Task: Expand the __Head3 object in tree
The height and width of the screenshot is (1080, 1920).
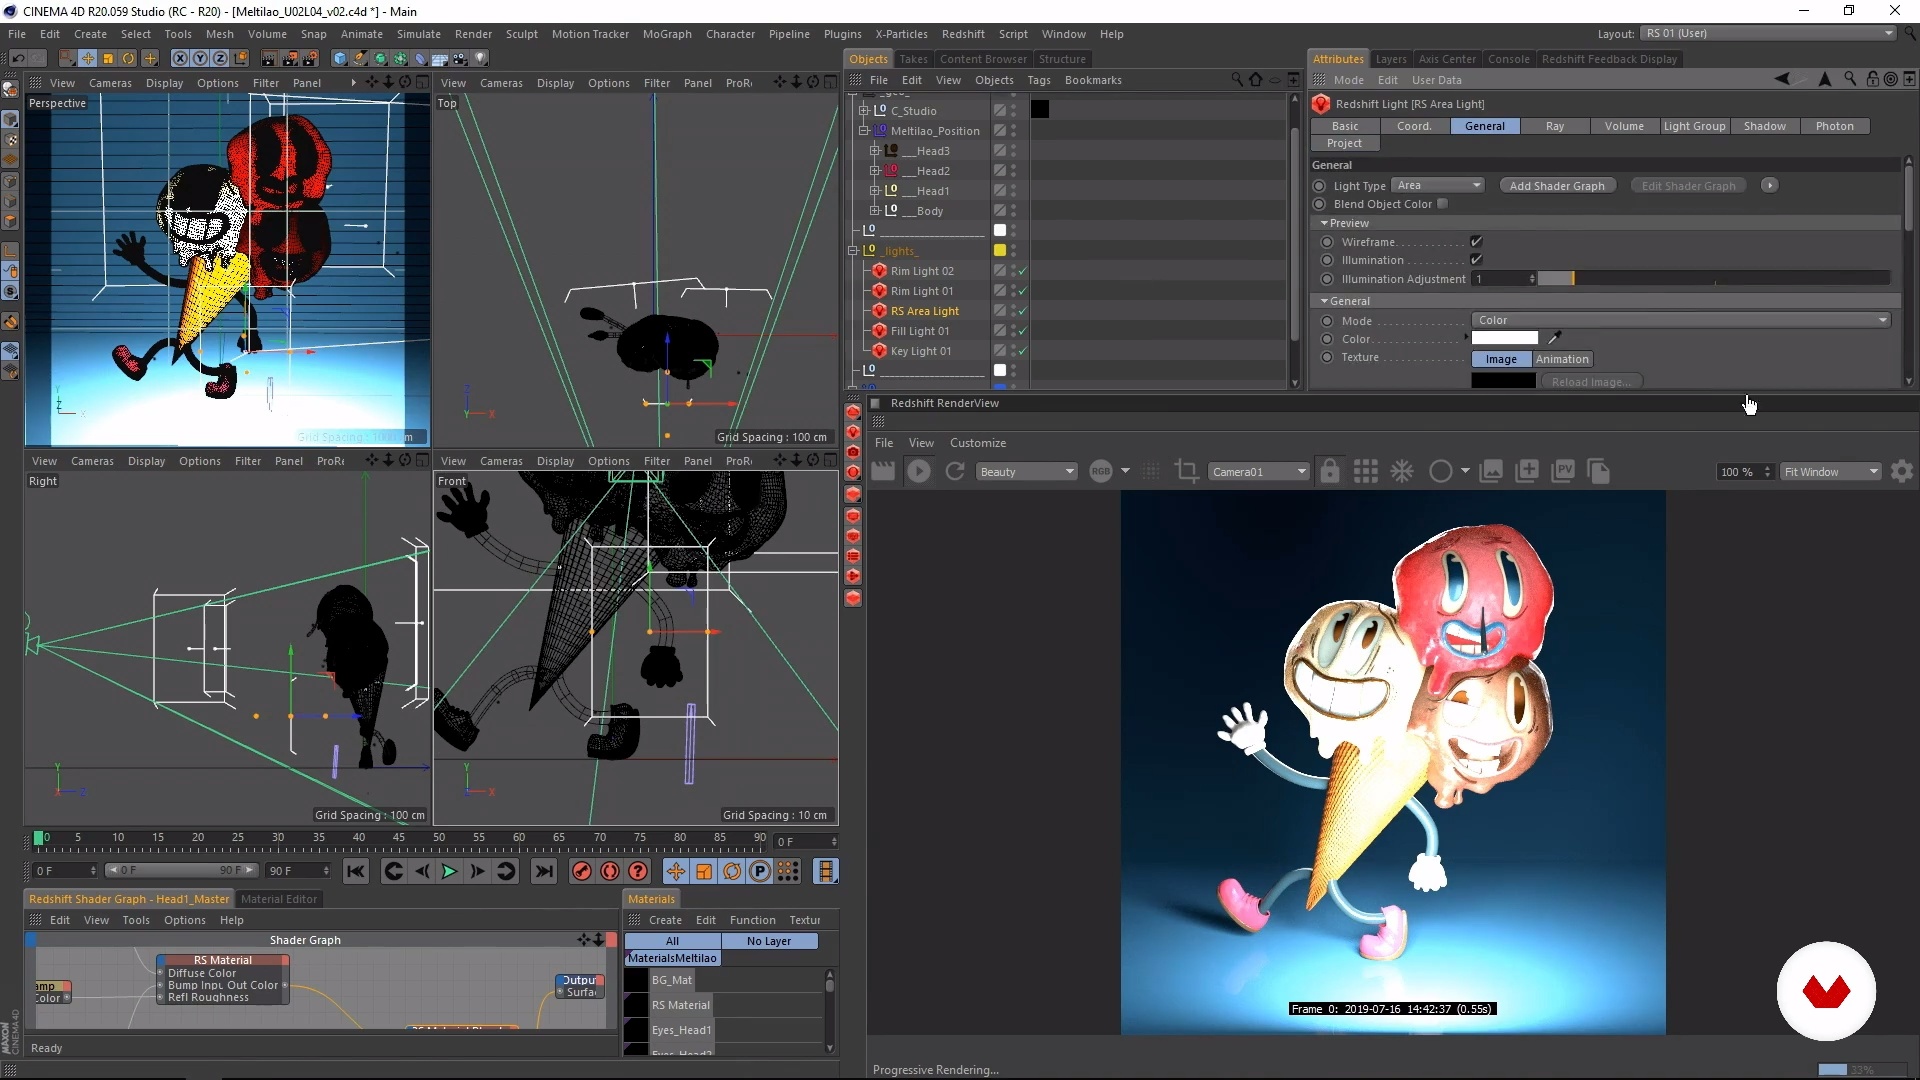Action: [x=875, y=151]
